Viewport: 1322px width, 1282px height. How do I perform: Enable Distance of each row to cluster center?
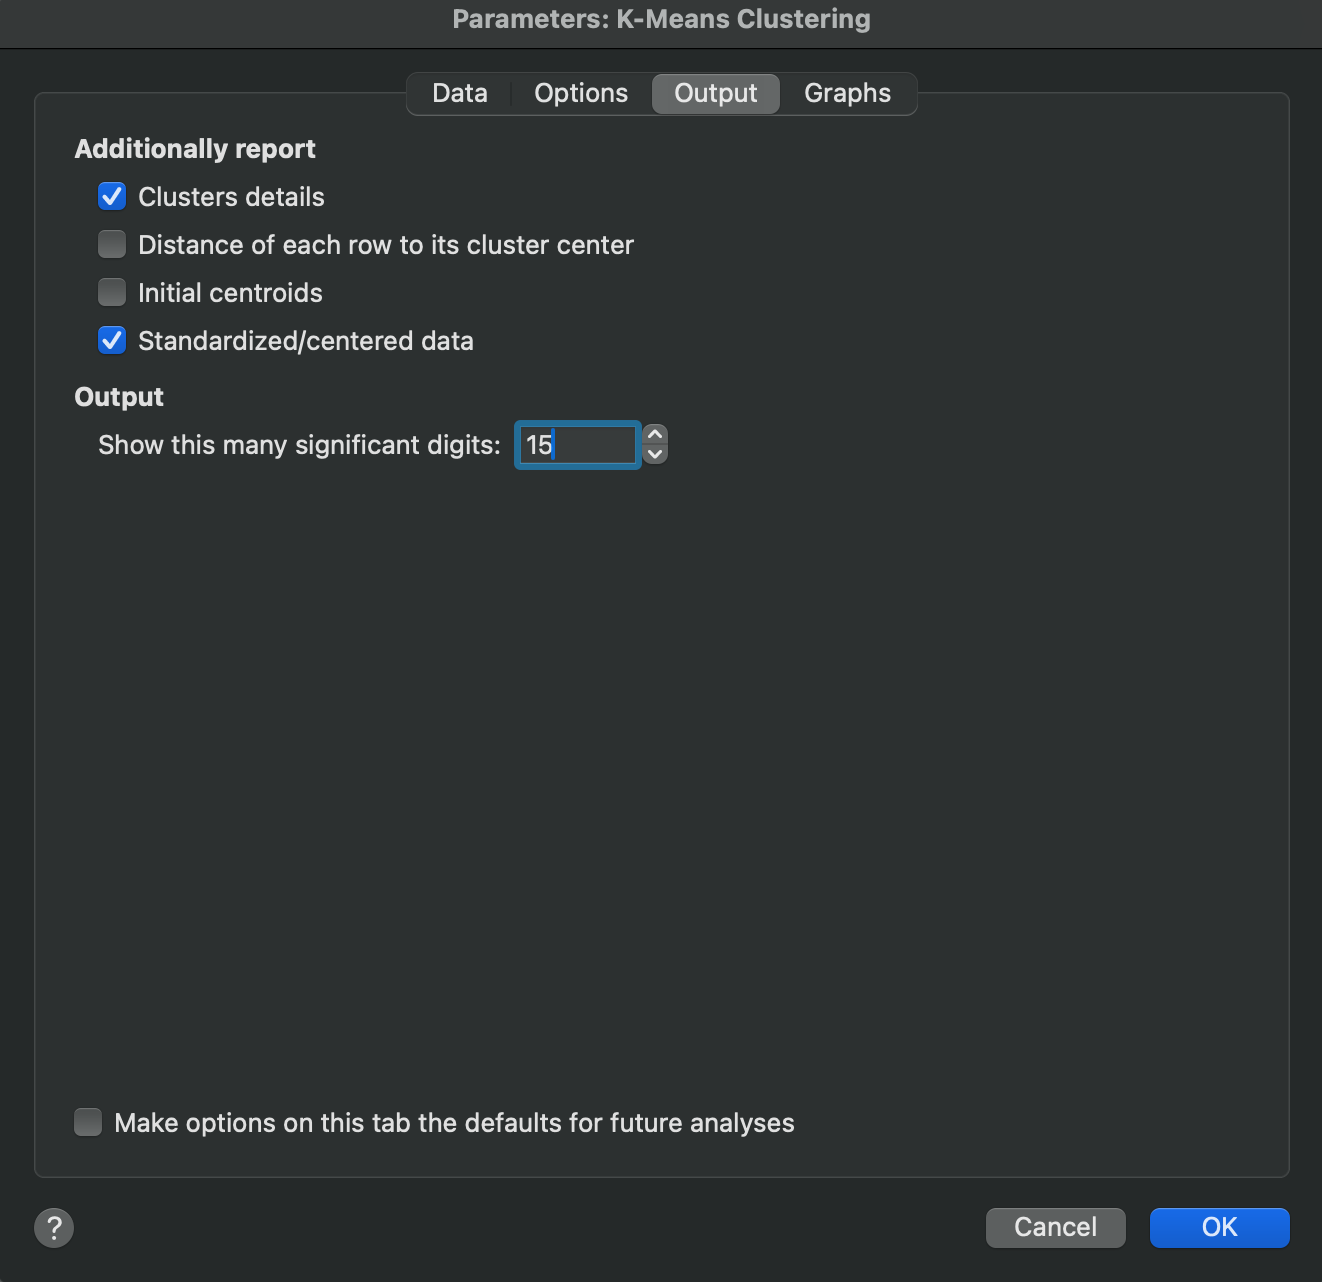112,245
